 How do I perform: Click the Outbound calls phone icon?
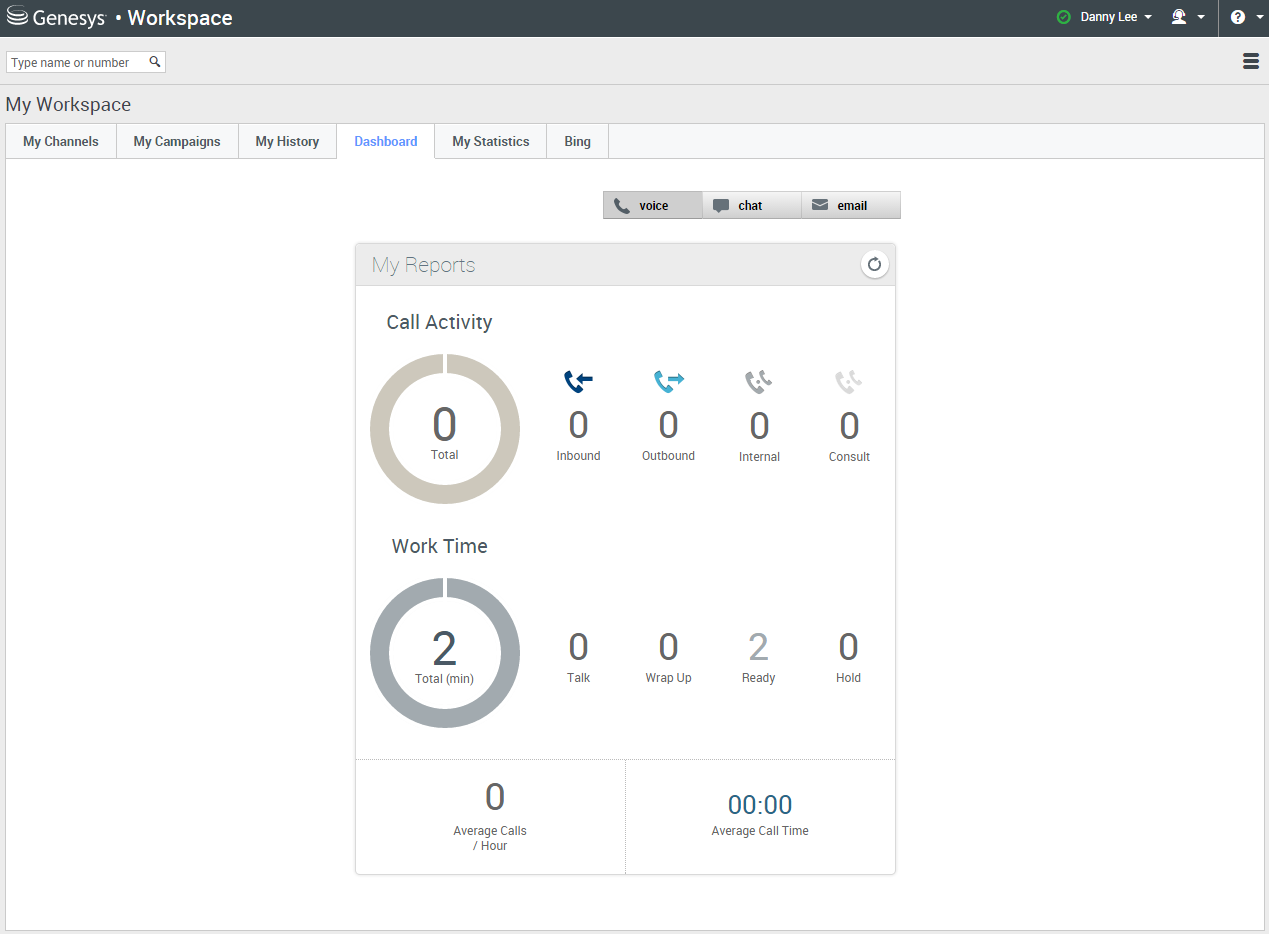pyautogui.click(x=668, y=381)
